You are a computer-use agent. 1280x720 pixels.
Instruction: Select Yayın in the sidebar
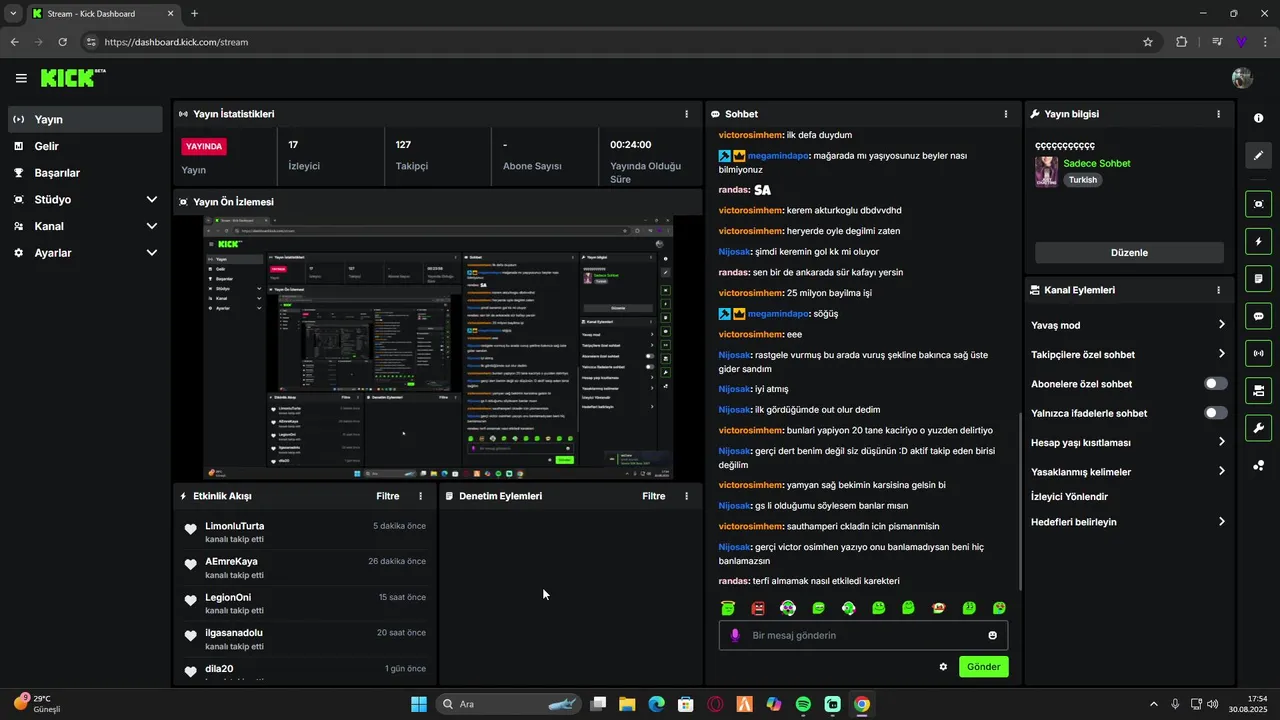pos(85,119)
